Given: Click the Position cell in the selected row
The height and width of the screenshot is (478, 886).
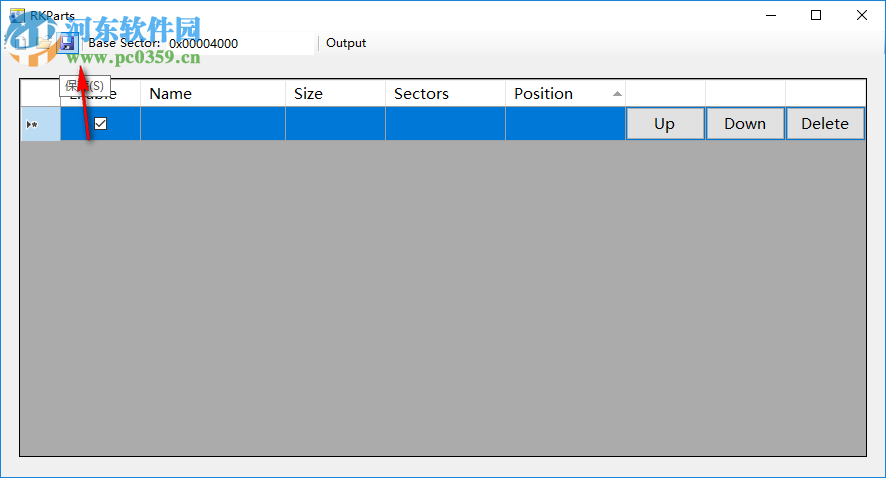Looking at the screenshot, I should point(565,124).
